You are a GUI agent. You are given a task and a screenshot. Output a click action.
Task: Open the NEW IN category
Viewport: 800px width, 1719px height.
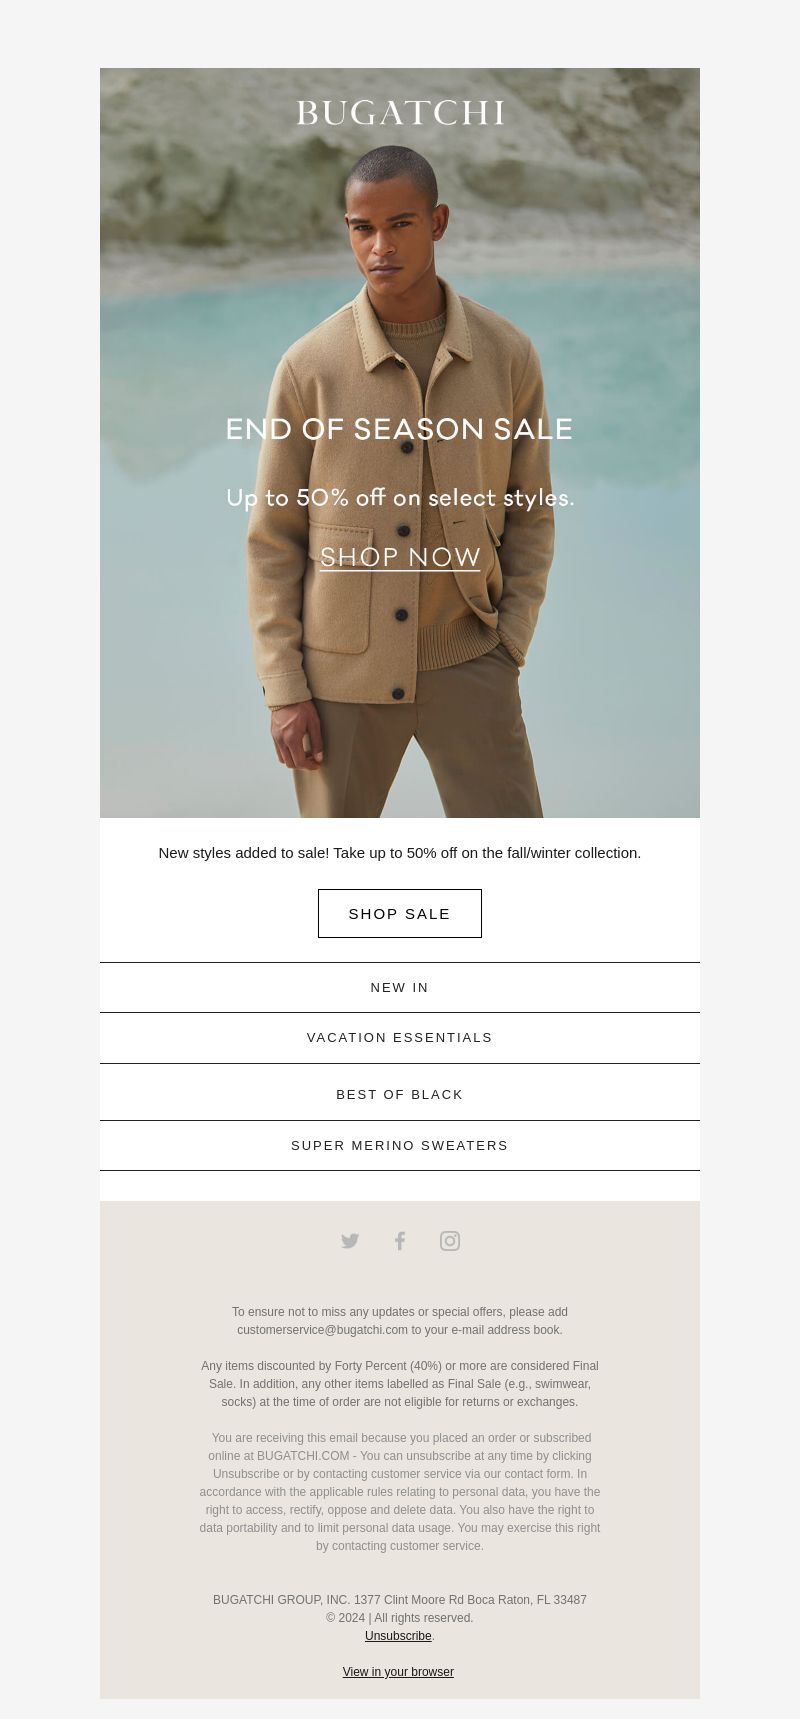[x=400, y=987]
